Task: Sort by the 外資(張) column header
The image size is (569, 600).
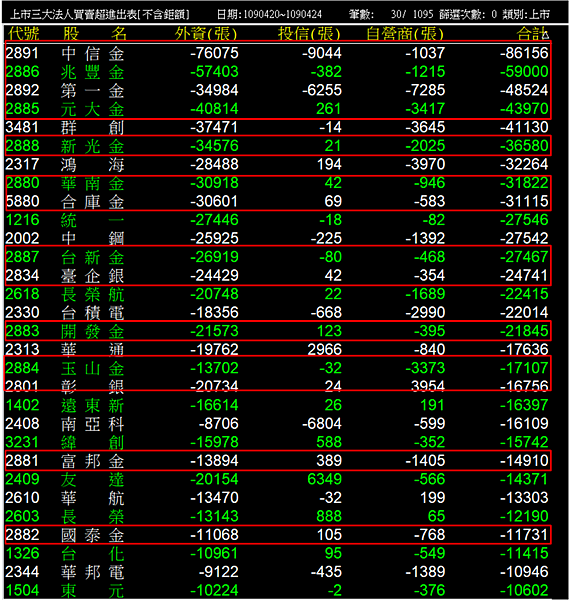Action: (206, 34)
